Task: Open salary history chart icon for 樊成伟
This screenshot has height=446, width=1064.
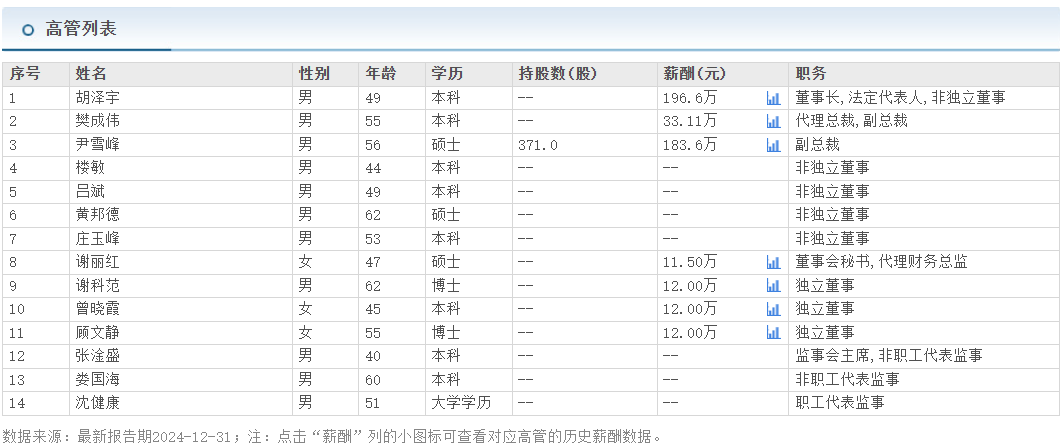Action: [773, 121]
